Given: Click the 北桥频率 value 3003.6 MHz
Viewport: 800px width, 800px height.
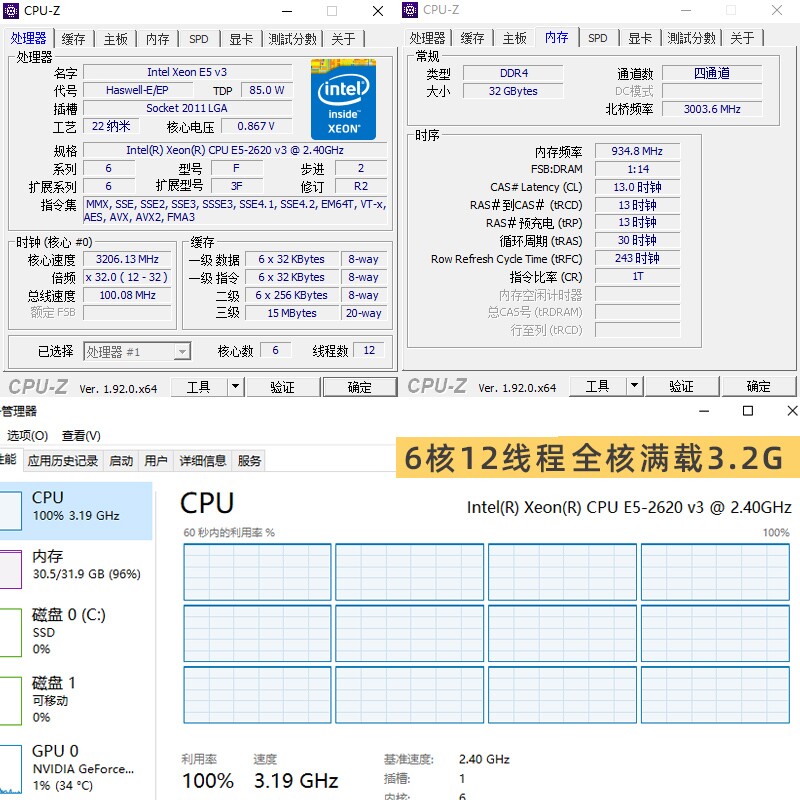Looking at the screenshot, I should (712, 109).
